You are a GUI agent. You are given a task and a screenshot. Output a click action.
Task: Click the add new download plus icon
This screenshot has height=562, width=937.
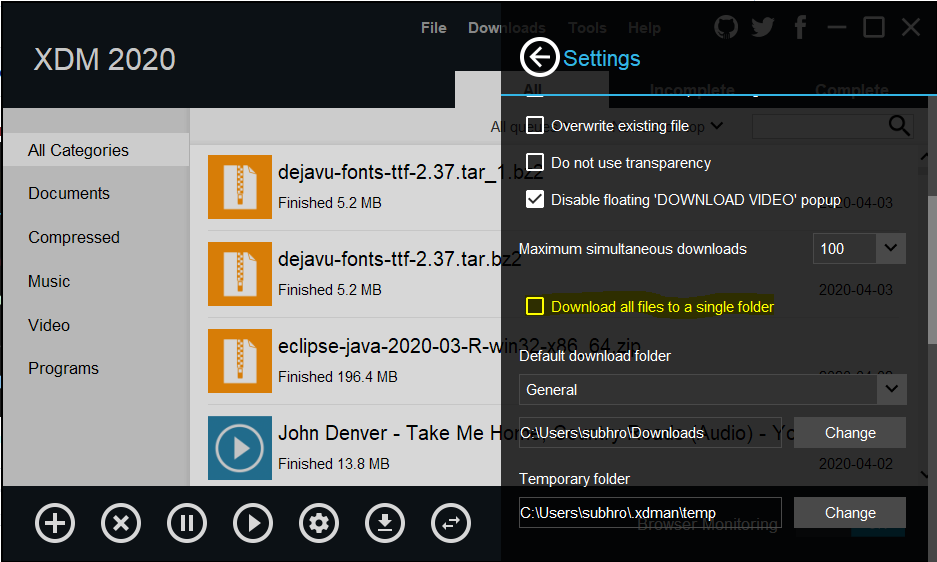55,523
